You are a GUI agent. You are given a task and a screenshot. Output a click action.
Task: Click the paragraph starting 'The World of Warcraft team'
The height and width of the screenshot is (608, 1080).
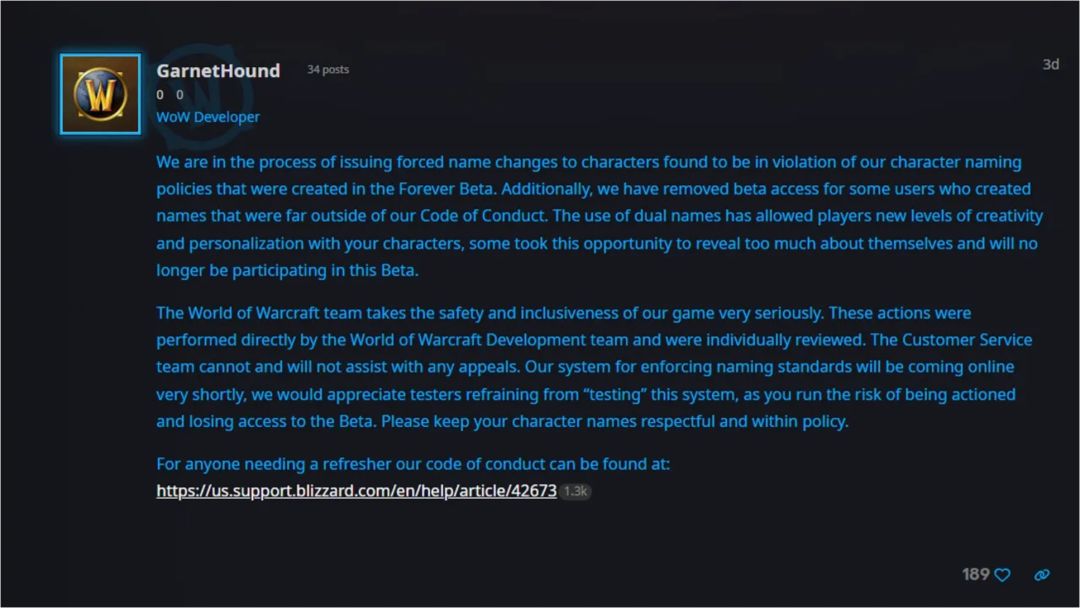[x=594, y=367]
